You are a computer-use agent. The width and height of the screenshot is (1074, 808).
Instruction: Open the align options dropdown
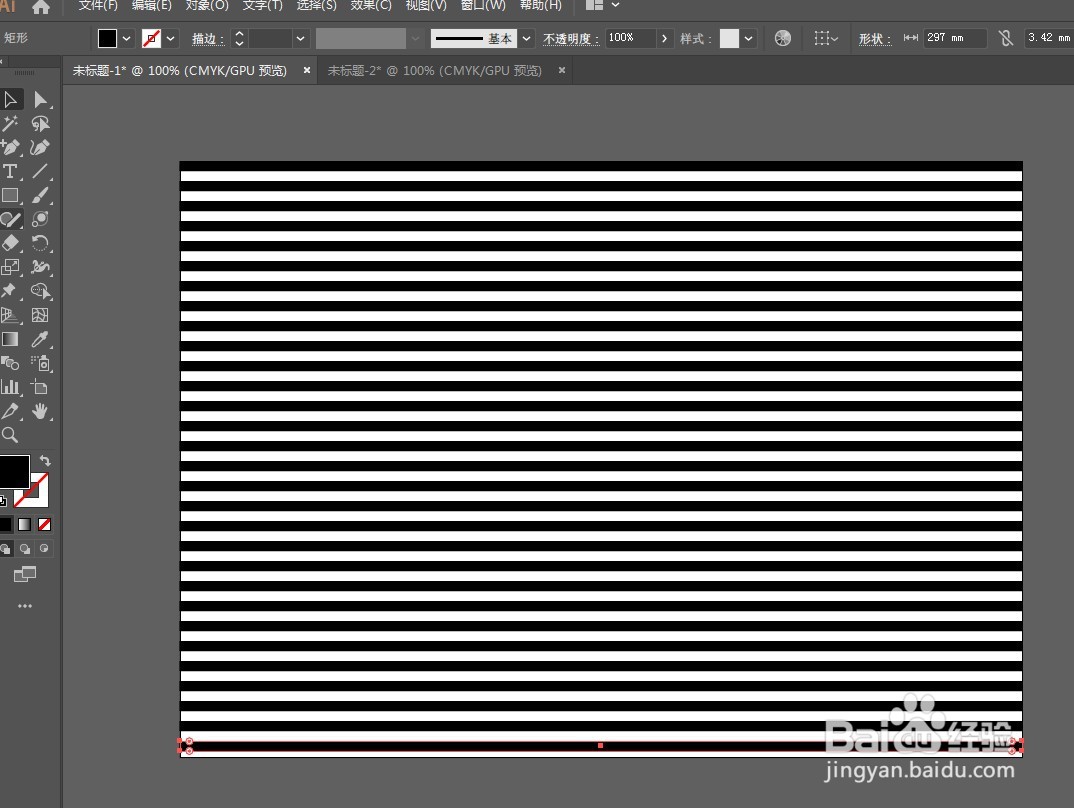(826, 38)
